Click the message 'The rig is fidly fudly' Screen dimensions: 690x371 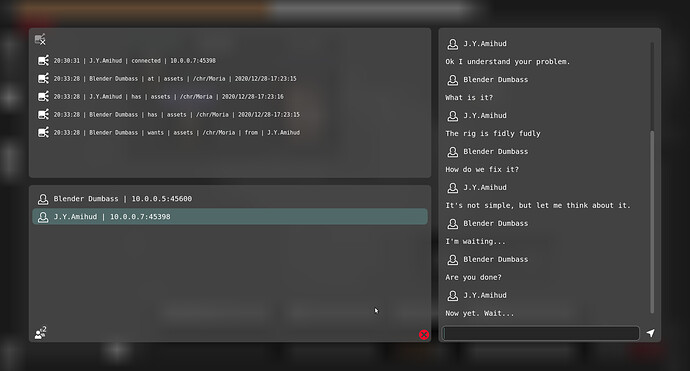[x=493, y=133]
